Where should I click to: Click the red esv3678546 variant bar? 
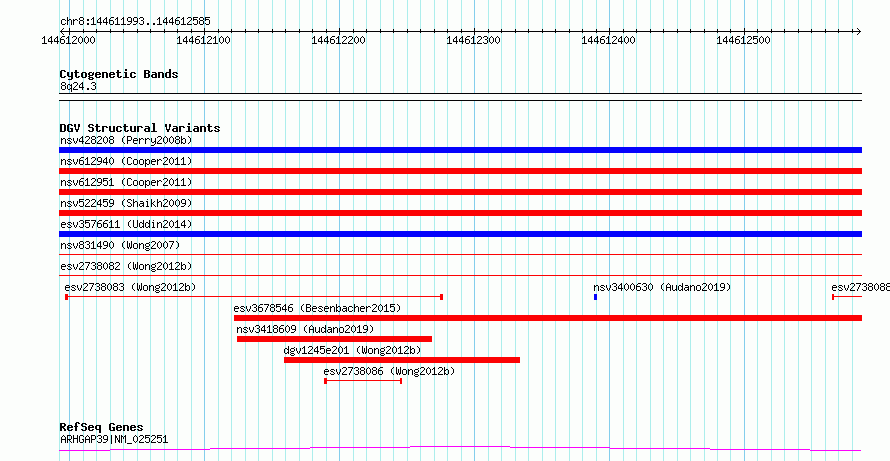point(548,318)
